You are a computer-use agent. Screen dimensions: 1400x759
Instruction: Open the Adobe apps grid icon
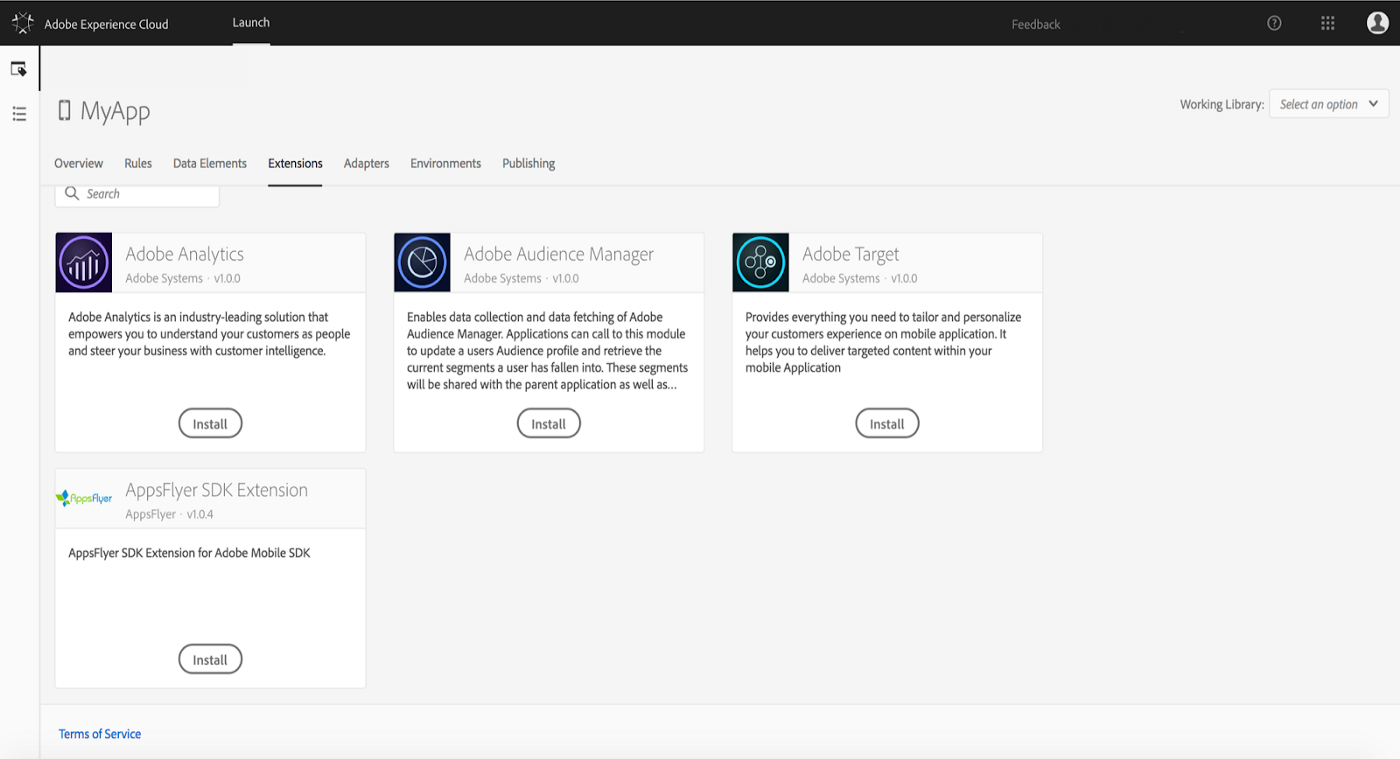tap(1328, 22)
